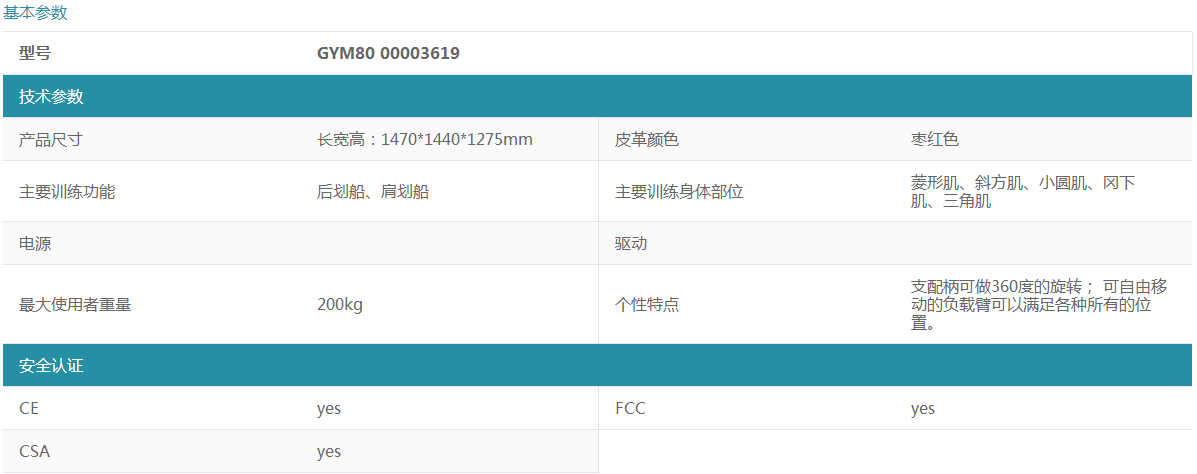Screen dimensions: 1197x474
Task: Click the 主要训练功能 label
Action: (67, 191)
